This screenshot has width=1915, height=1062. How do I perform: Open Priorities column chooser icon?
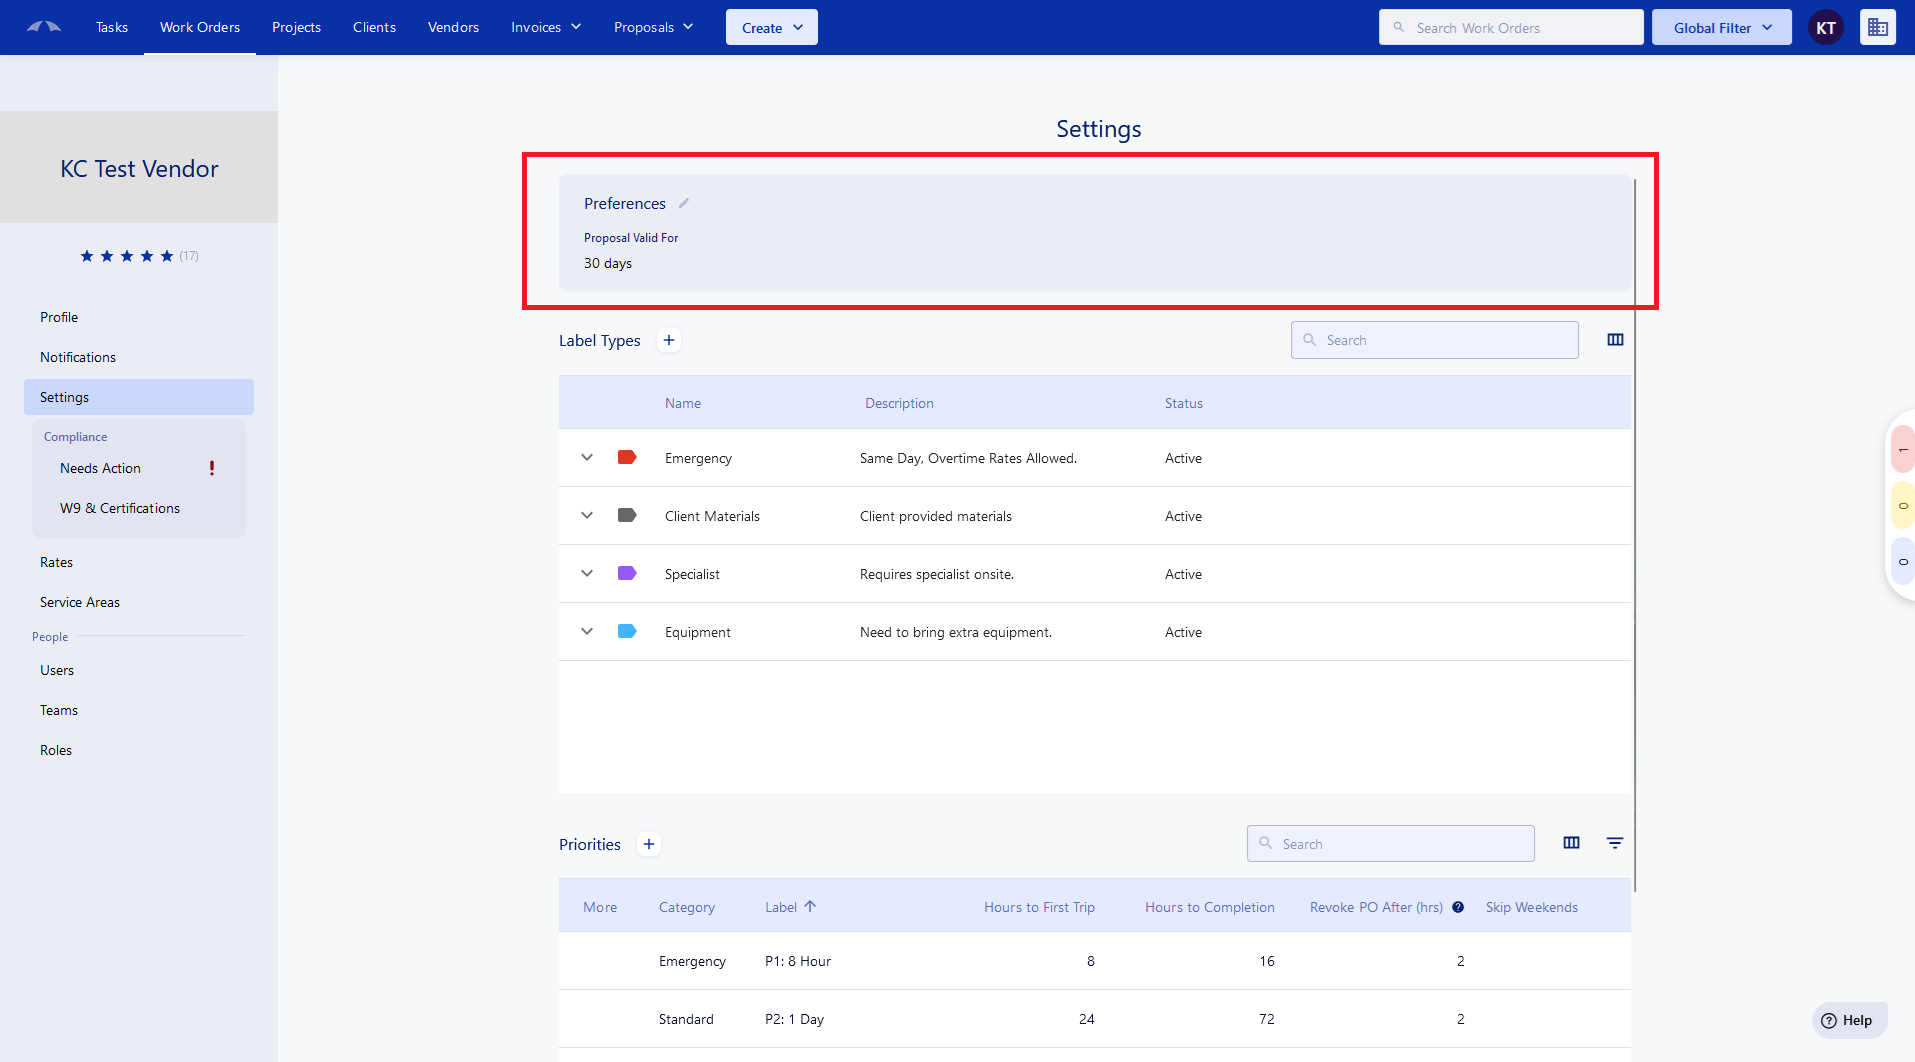click(x=1571, y=843)
